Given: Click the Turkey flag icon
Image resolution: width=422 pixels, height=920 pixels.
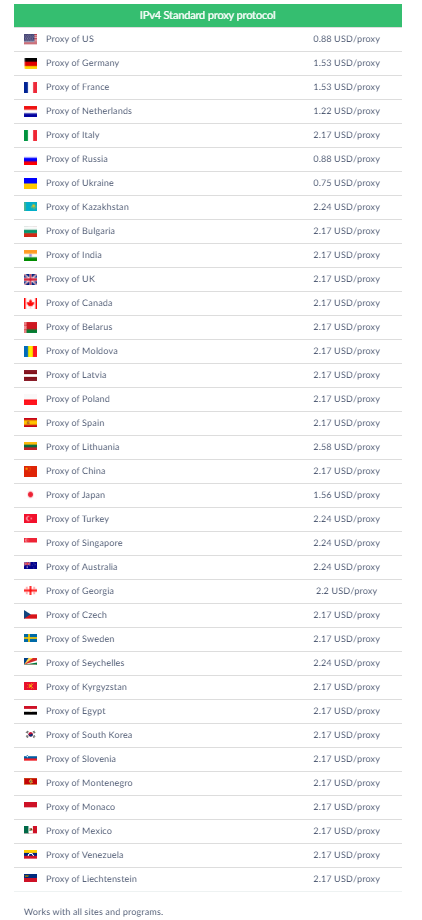Looking at the screenshot, I should (31, 519).
